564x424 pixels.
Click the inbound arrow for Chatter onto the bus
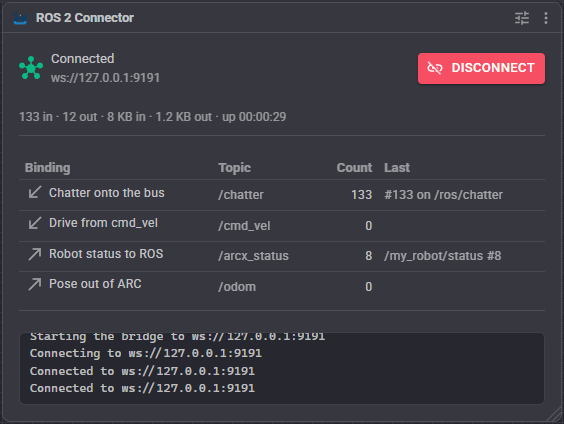click(x=35, y=192)
